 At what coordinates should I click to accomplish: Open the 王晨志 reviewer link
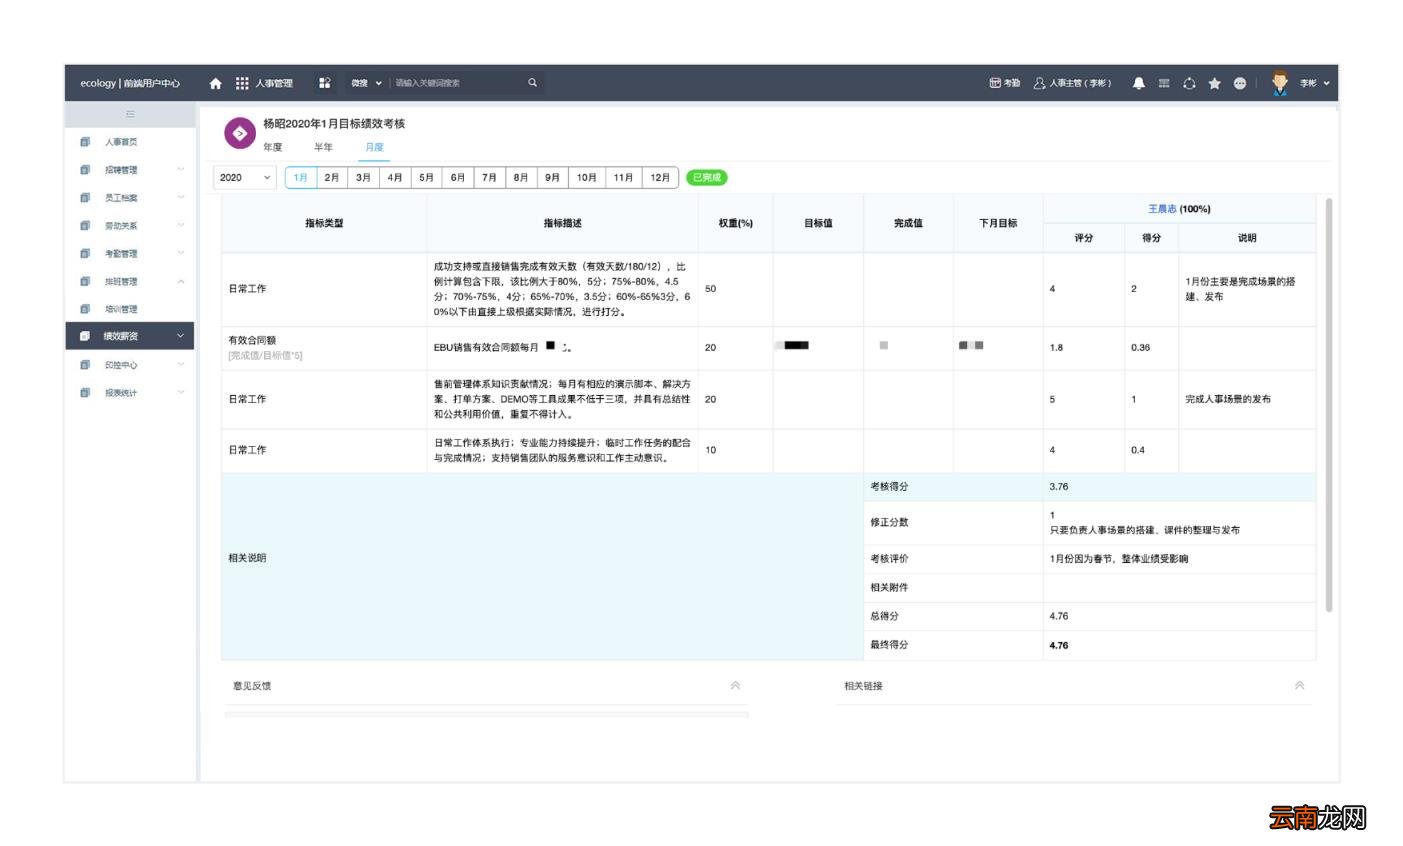[x=1162, y=209]
